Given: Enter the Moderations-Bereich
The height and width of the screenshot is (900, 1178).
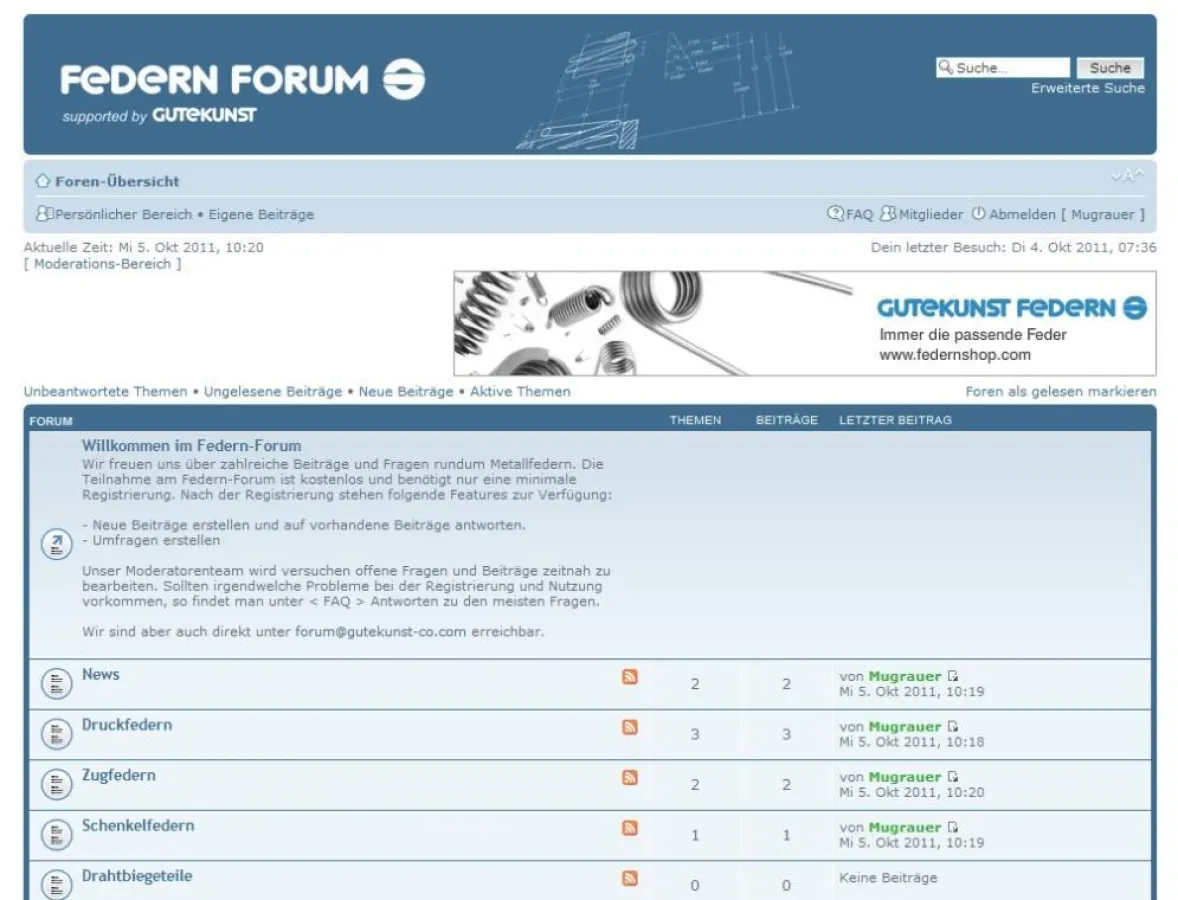Looking at the screenshot, I should point(100,263).
